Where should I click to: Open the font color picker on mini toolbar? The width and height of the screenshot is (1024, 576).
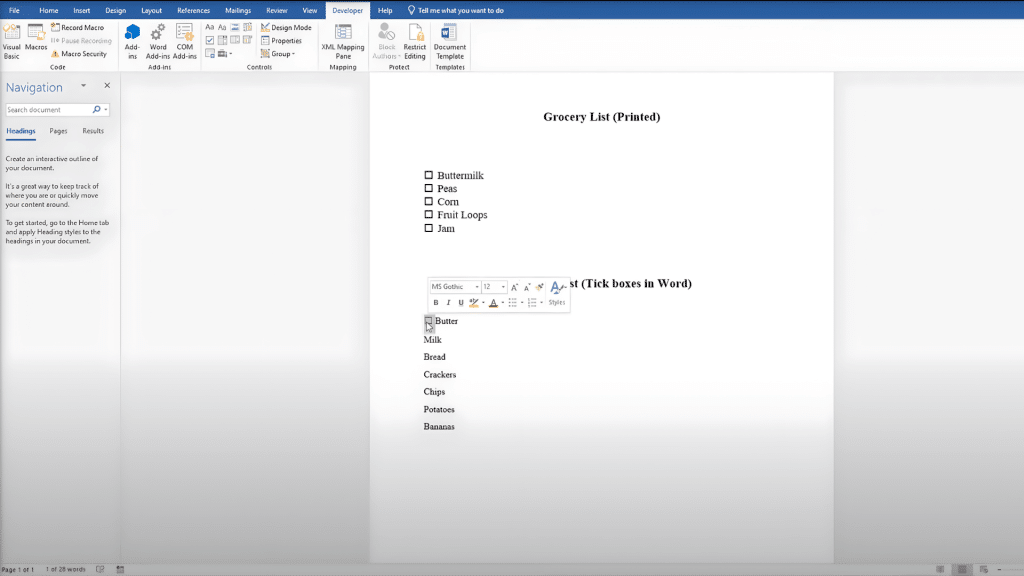click(x=494, y=303)
